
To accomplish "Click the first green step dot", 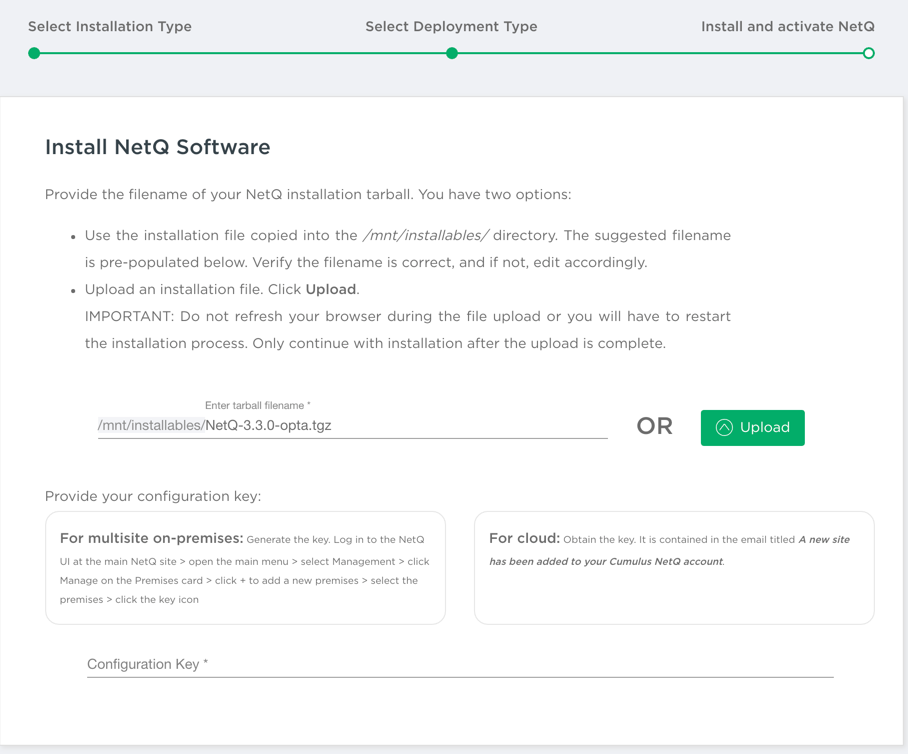I will click(x=34, y=53).
